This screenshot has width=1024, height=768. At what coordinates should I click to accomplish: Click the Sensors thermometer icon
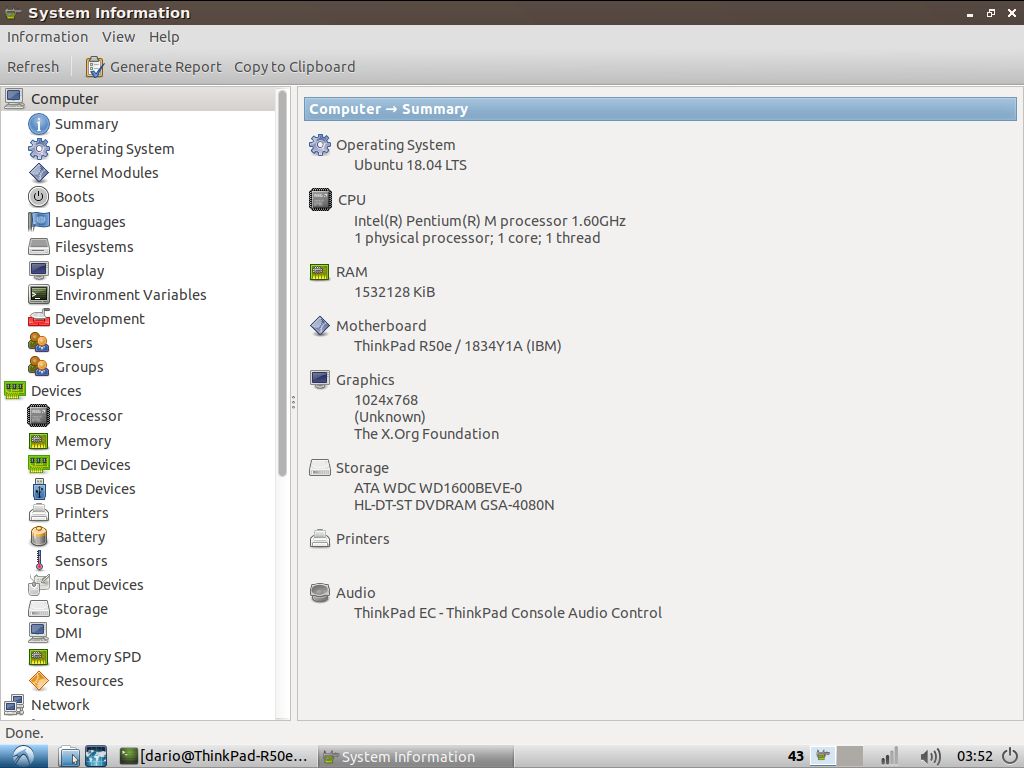pyautogui.click(x=39, y=560)
